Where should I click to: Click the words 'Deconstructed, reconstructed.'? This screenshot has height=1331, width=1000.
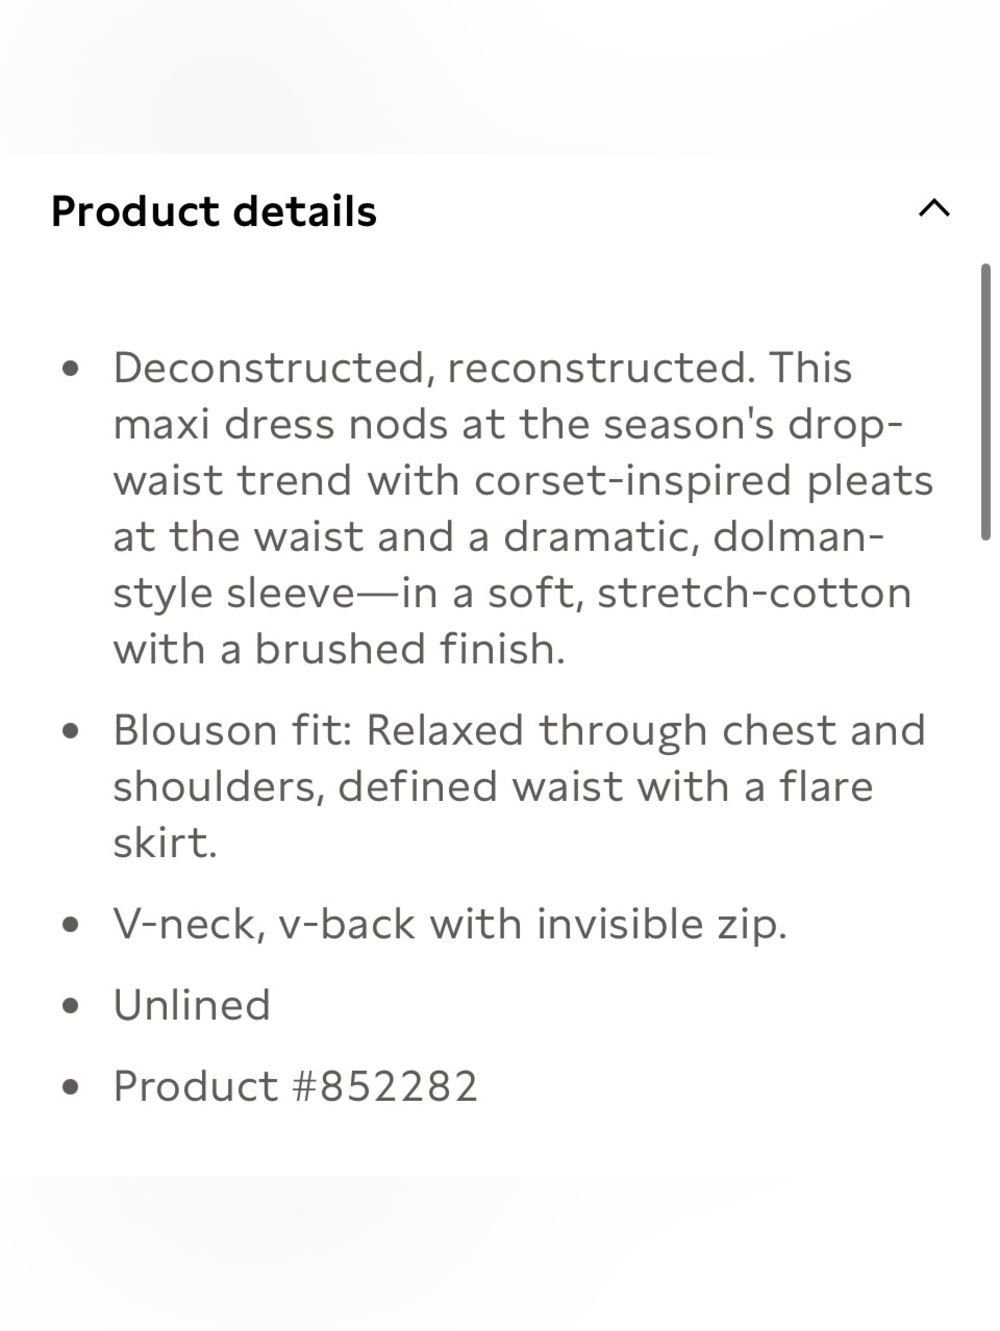(x=434, y=369)
